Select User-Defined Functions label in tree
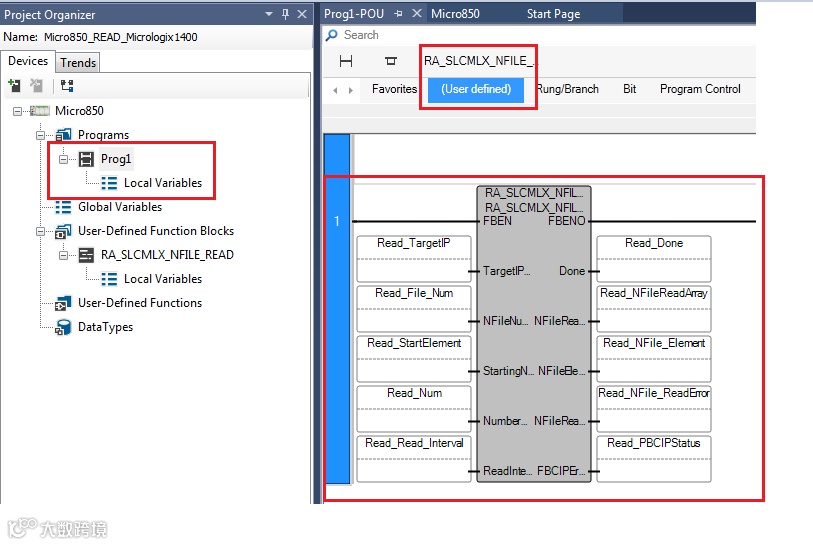 point(140,303)
